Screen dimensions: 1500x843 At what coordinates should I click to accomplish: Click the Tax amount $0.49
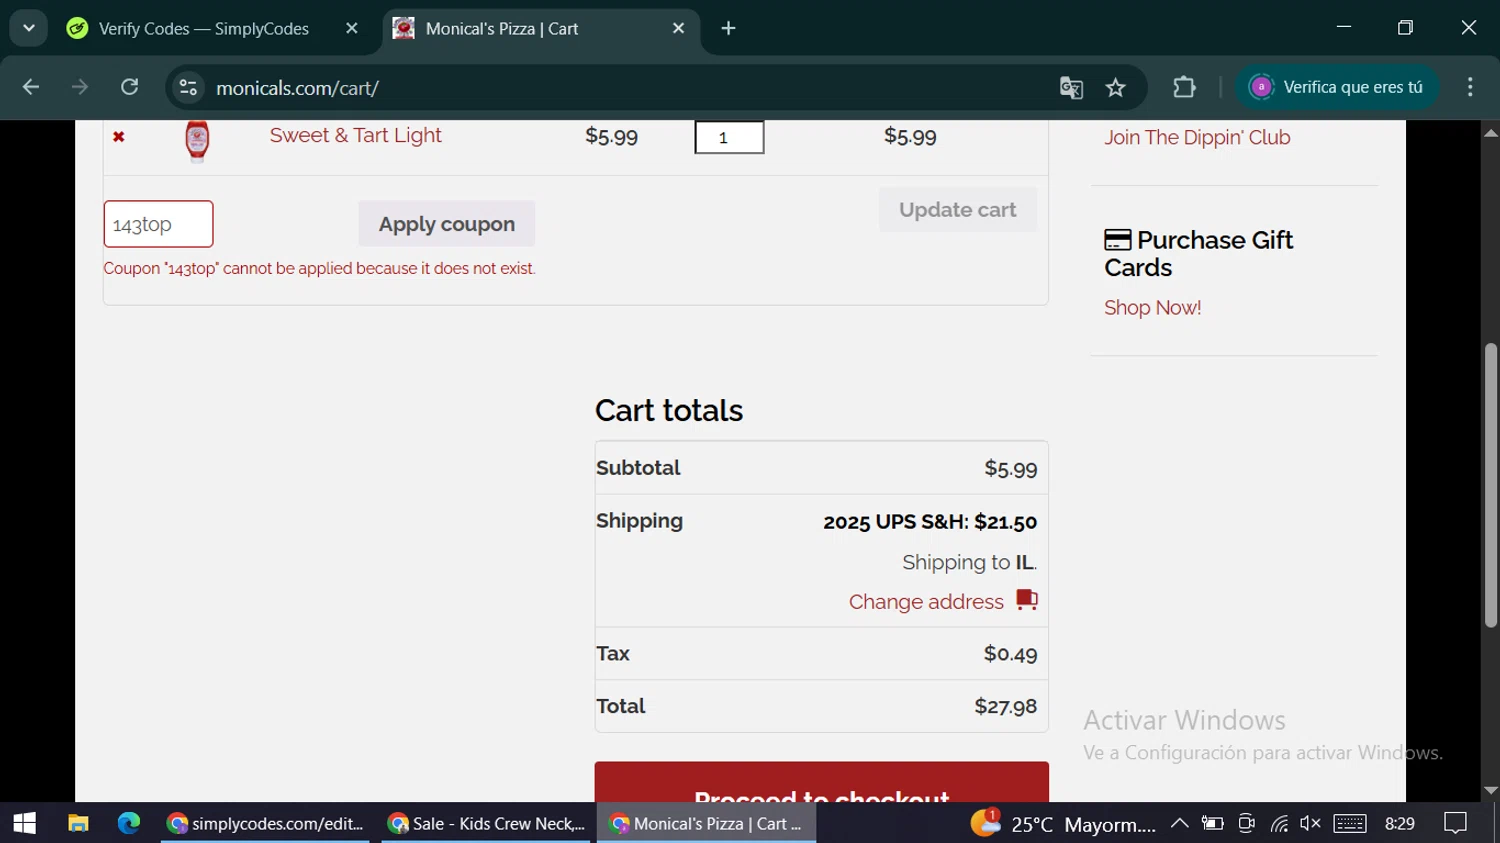1010,654
